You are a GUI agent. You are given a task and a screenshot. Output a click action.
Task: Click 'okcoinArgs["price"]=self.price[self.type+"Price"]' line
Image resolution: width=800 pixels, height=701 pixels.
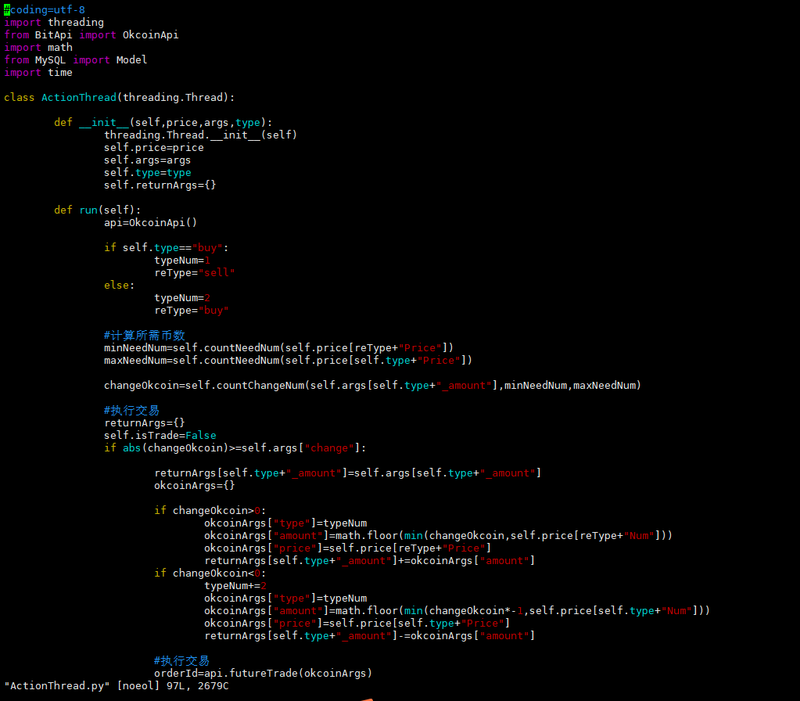click(x=357, y=623)
